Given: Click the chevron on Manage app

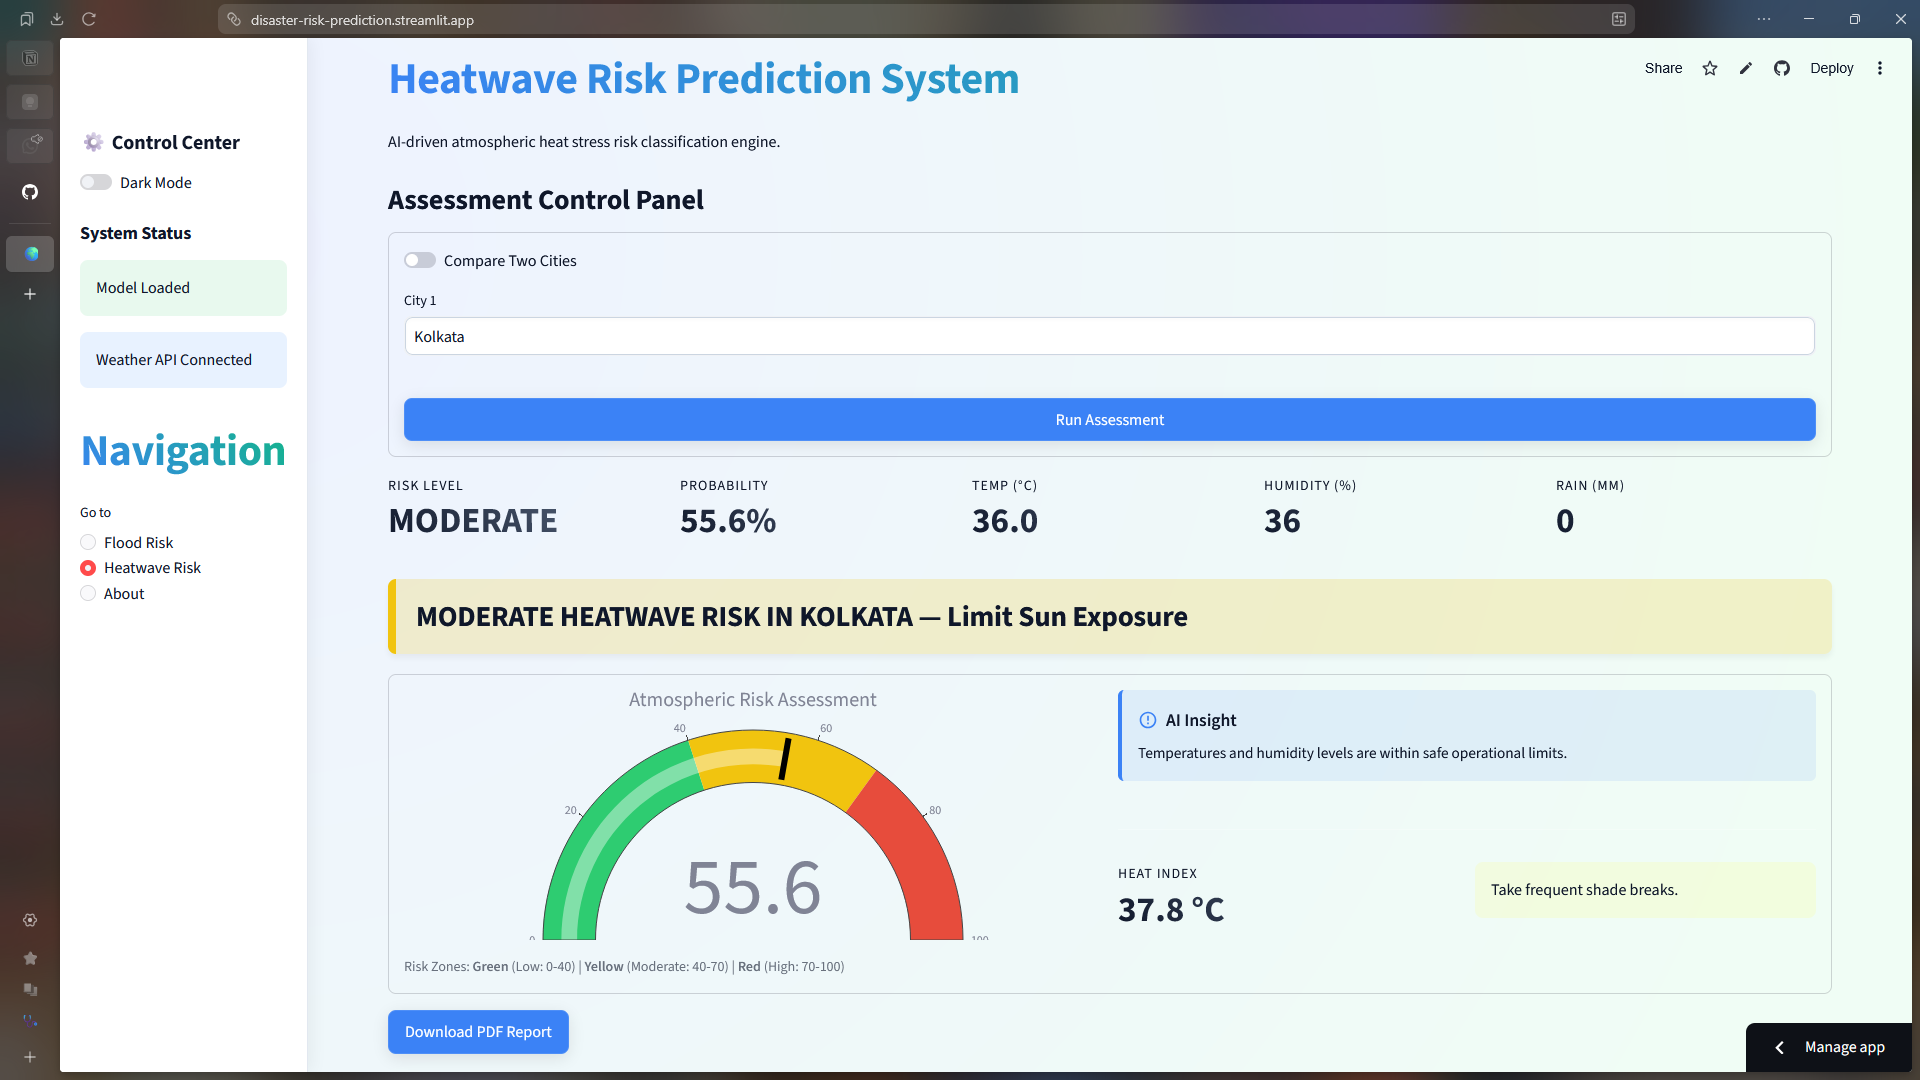Looking at the screenshot, I should [x=1779, y=1047].
